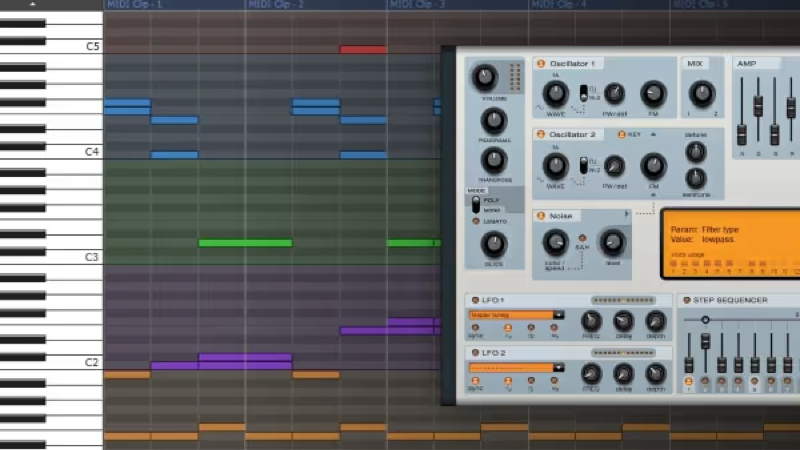Activate step 5 button in sequencer
Screen dimensions: 800x450
pyautogui.click(x=755, y=381)
